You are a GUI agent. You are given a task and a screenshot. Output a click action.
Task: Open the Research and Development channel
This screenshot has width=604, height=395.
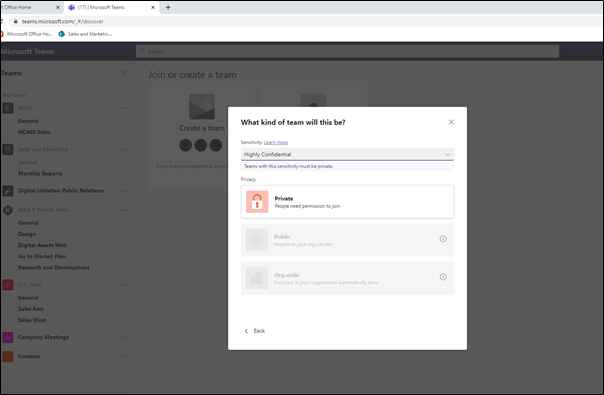click(54, 267)
